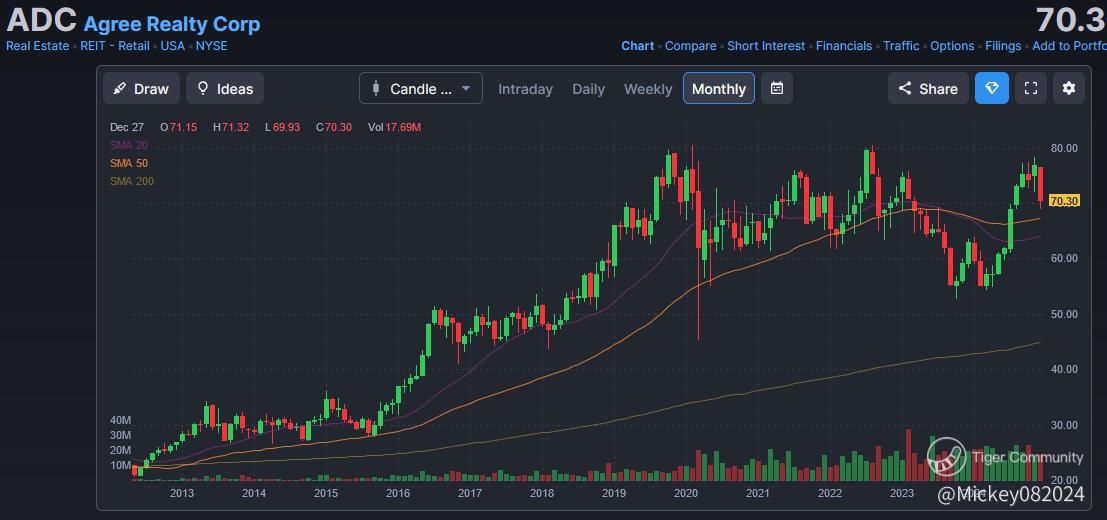Select the Monthly timeframe
Viewport: 1107px width, 520px height.
point(719,89)
